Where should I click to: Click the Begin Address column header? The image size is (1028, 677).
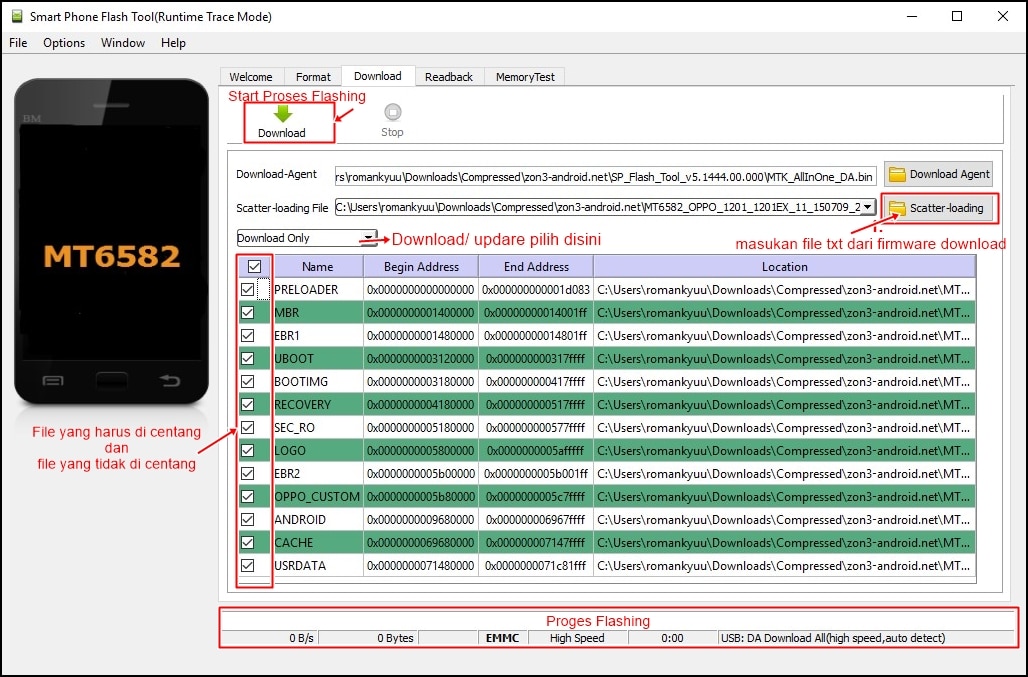421,267
